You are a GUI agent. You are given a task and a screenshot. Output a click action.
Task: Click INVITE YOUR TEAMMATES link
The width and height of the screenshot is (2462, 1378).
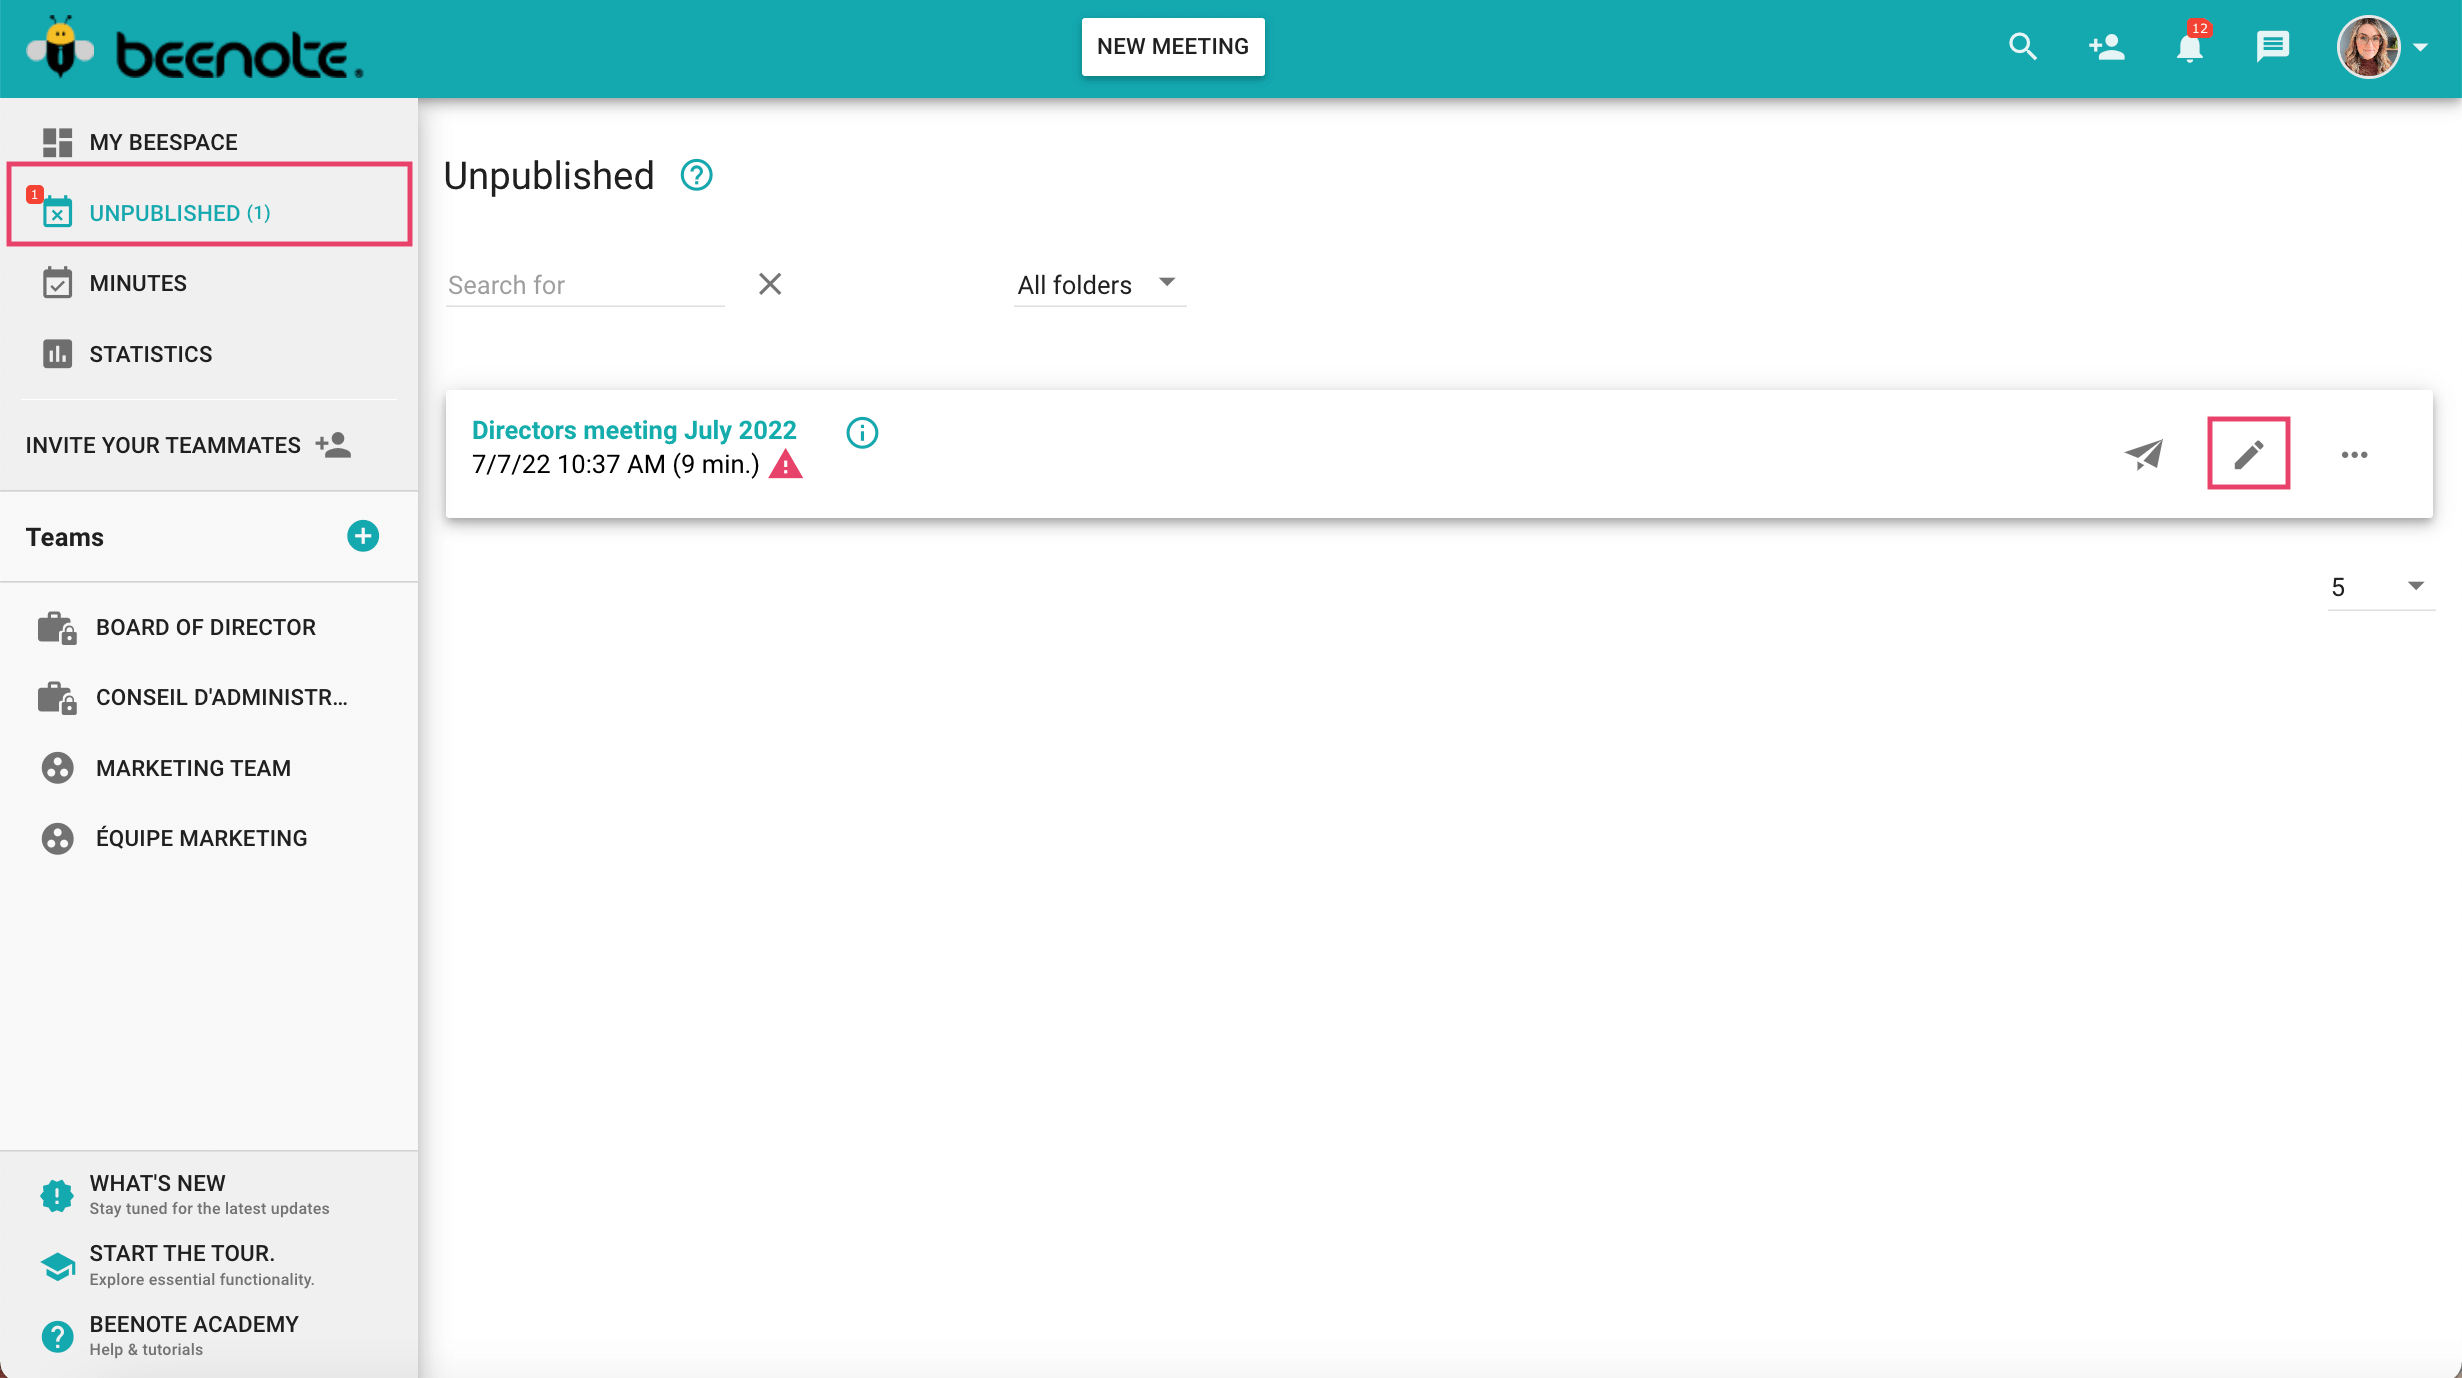pos(163,445)
